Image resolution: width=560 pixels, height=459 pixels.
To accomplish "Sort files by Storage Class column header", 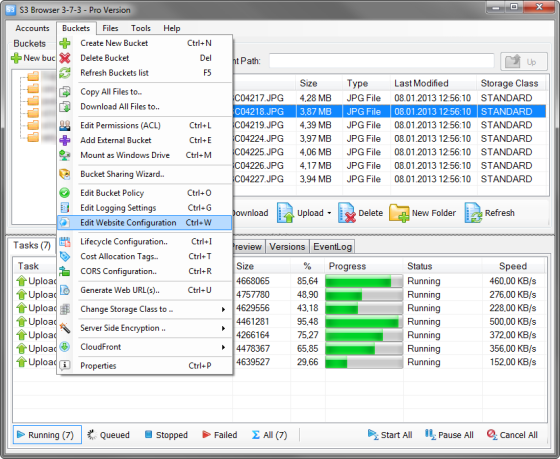I will [x=511, y=83].
